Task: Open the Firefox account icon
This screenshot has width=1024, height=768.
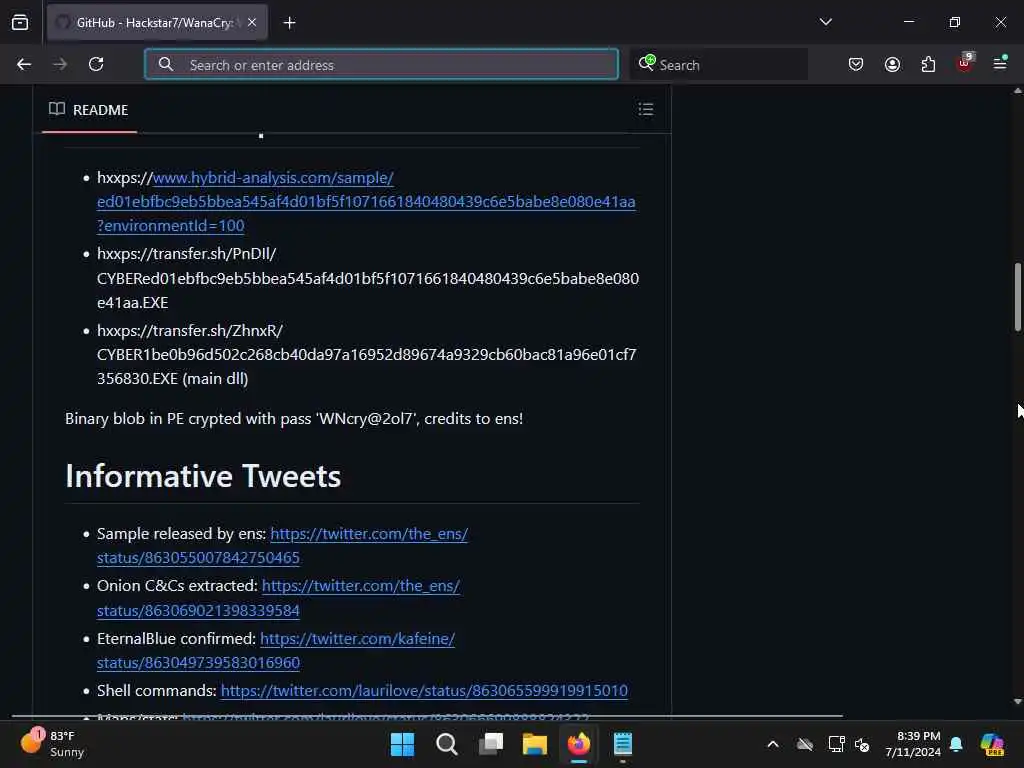Action: (x=892, y=64)
